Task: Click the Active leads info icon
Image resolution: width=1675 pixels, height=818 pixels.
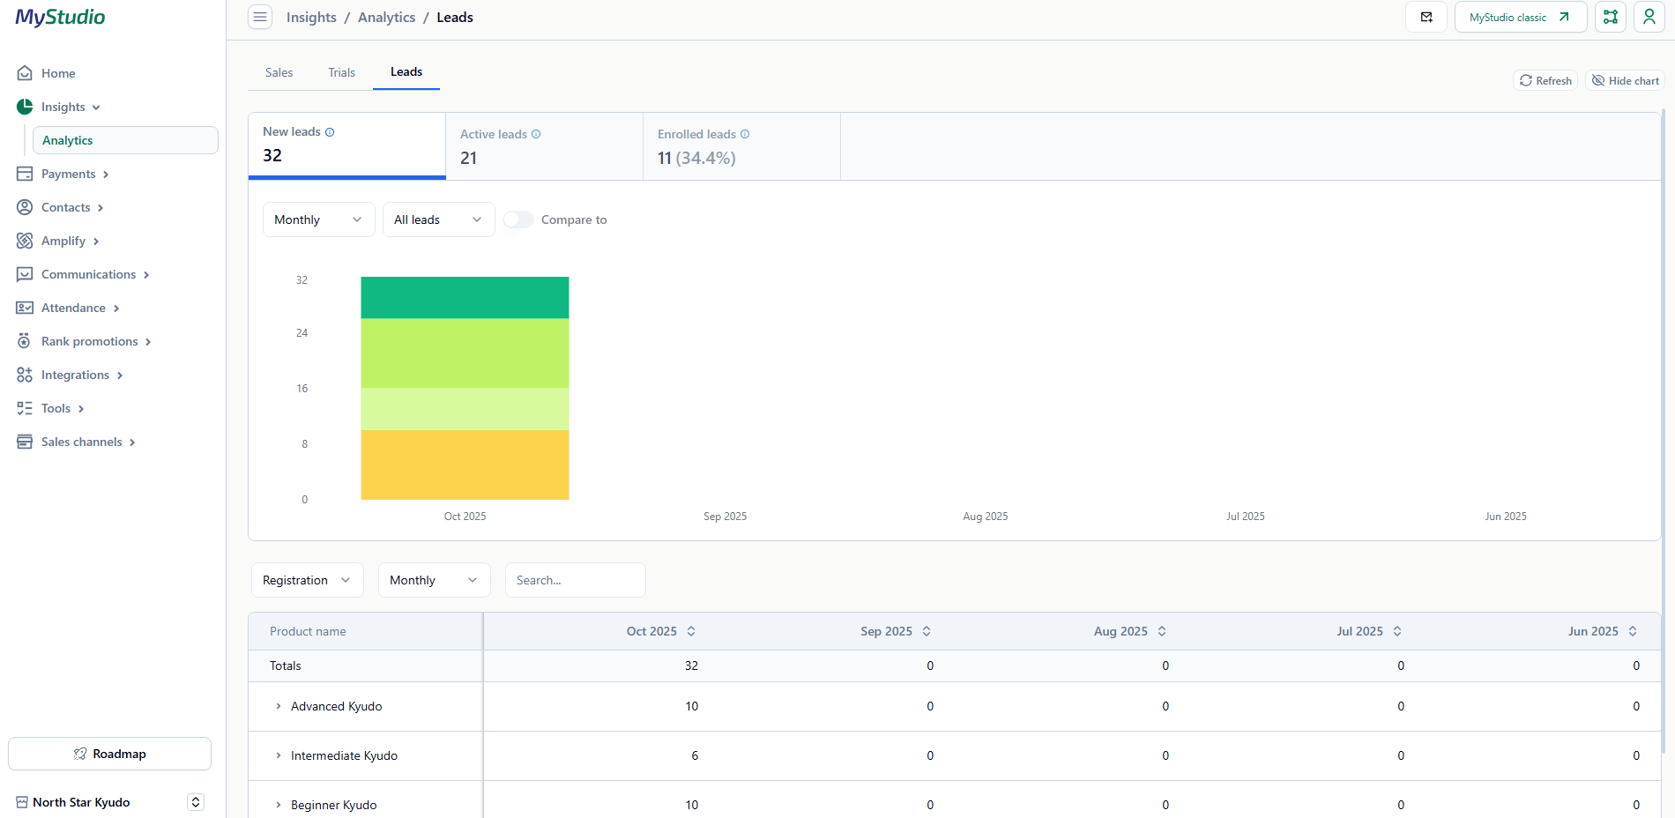Action: tap(536, 134)
